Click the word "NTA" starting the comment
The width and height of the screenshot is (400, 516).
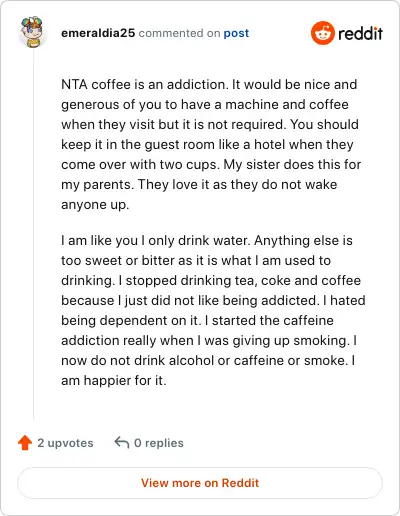[74, 84]
